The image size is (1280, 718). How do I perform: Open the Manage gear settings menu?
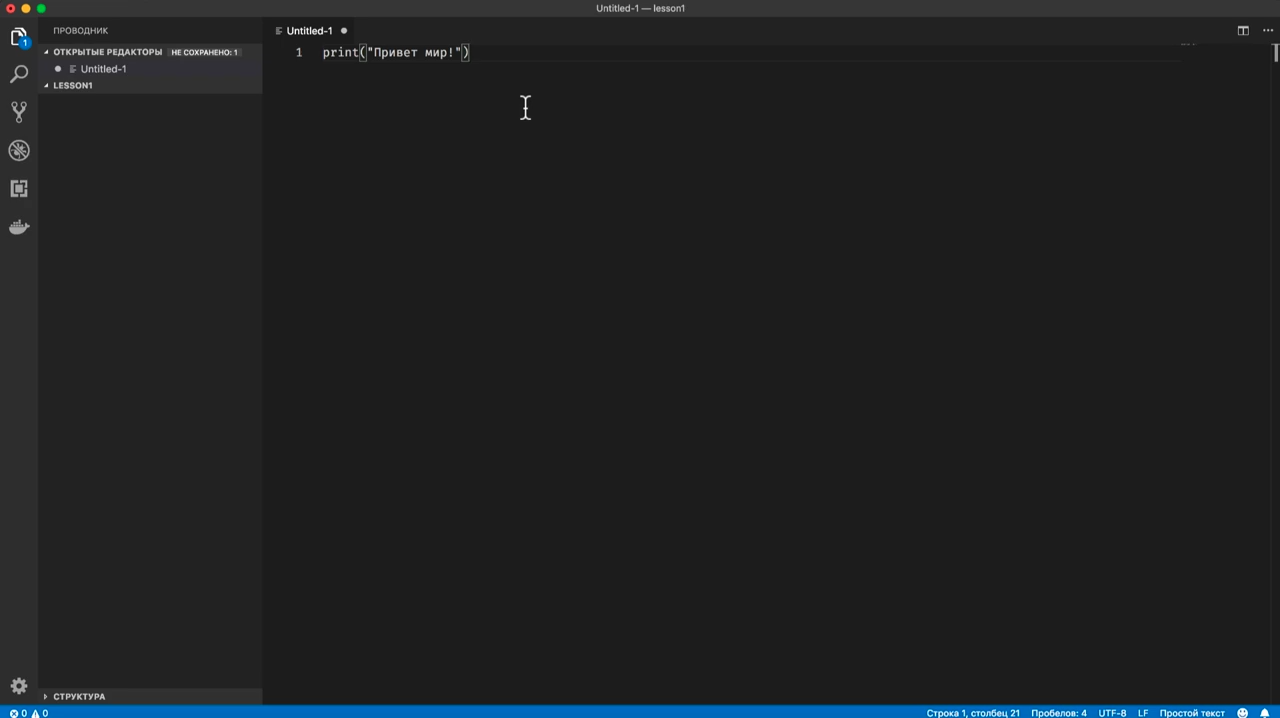19,686
